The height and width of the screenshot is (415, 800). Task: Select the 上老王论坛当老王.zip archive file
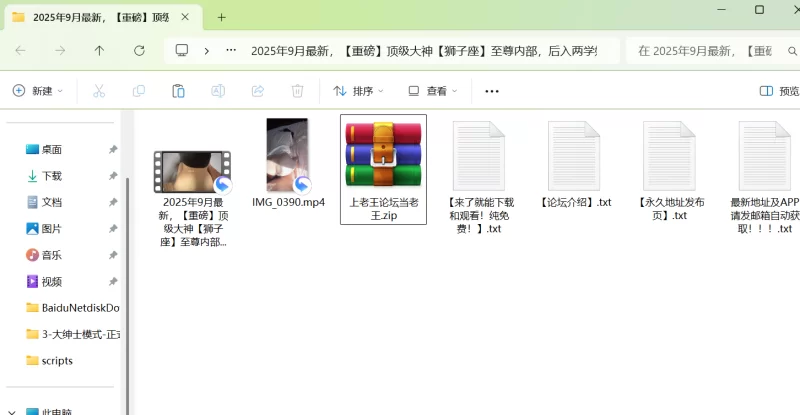(383, 168)
